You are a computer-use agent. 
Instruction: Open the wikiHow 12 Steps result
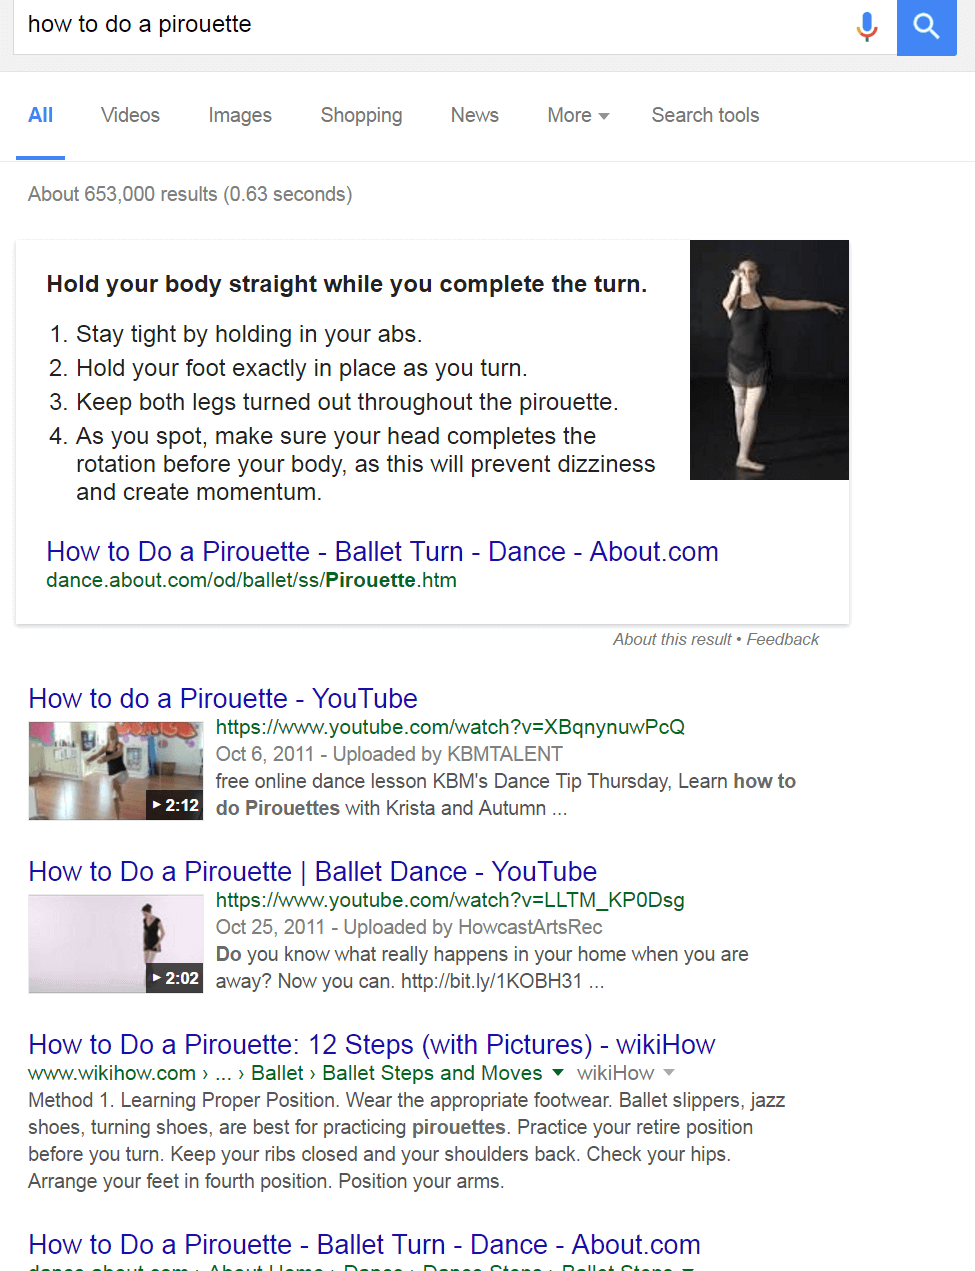coord(372,1044)
